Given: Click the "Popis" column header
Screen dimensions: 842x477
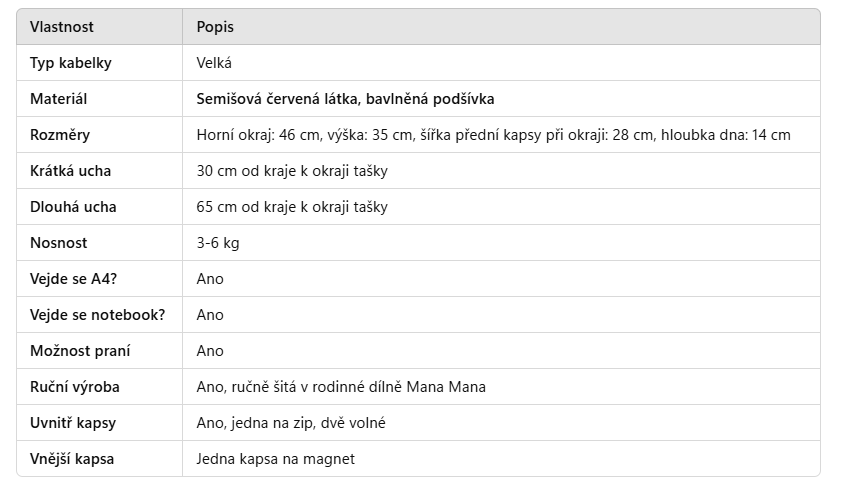Looking at the screenshot, I should pyautogui.click(x=215, y=27).
